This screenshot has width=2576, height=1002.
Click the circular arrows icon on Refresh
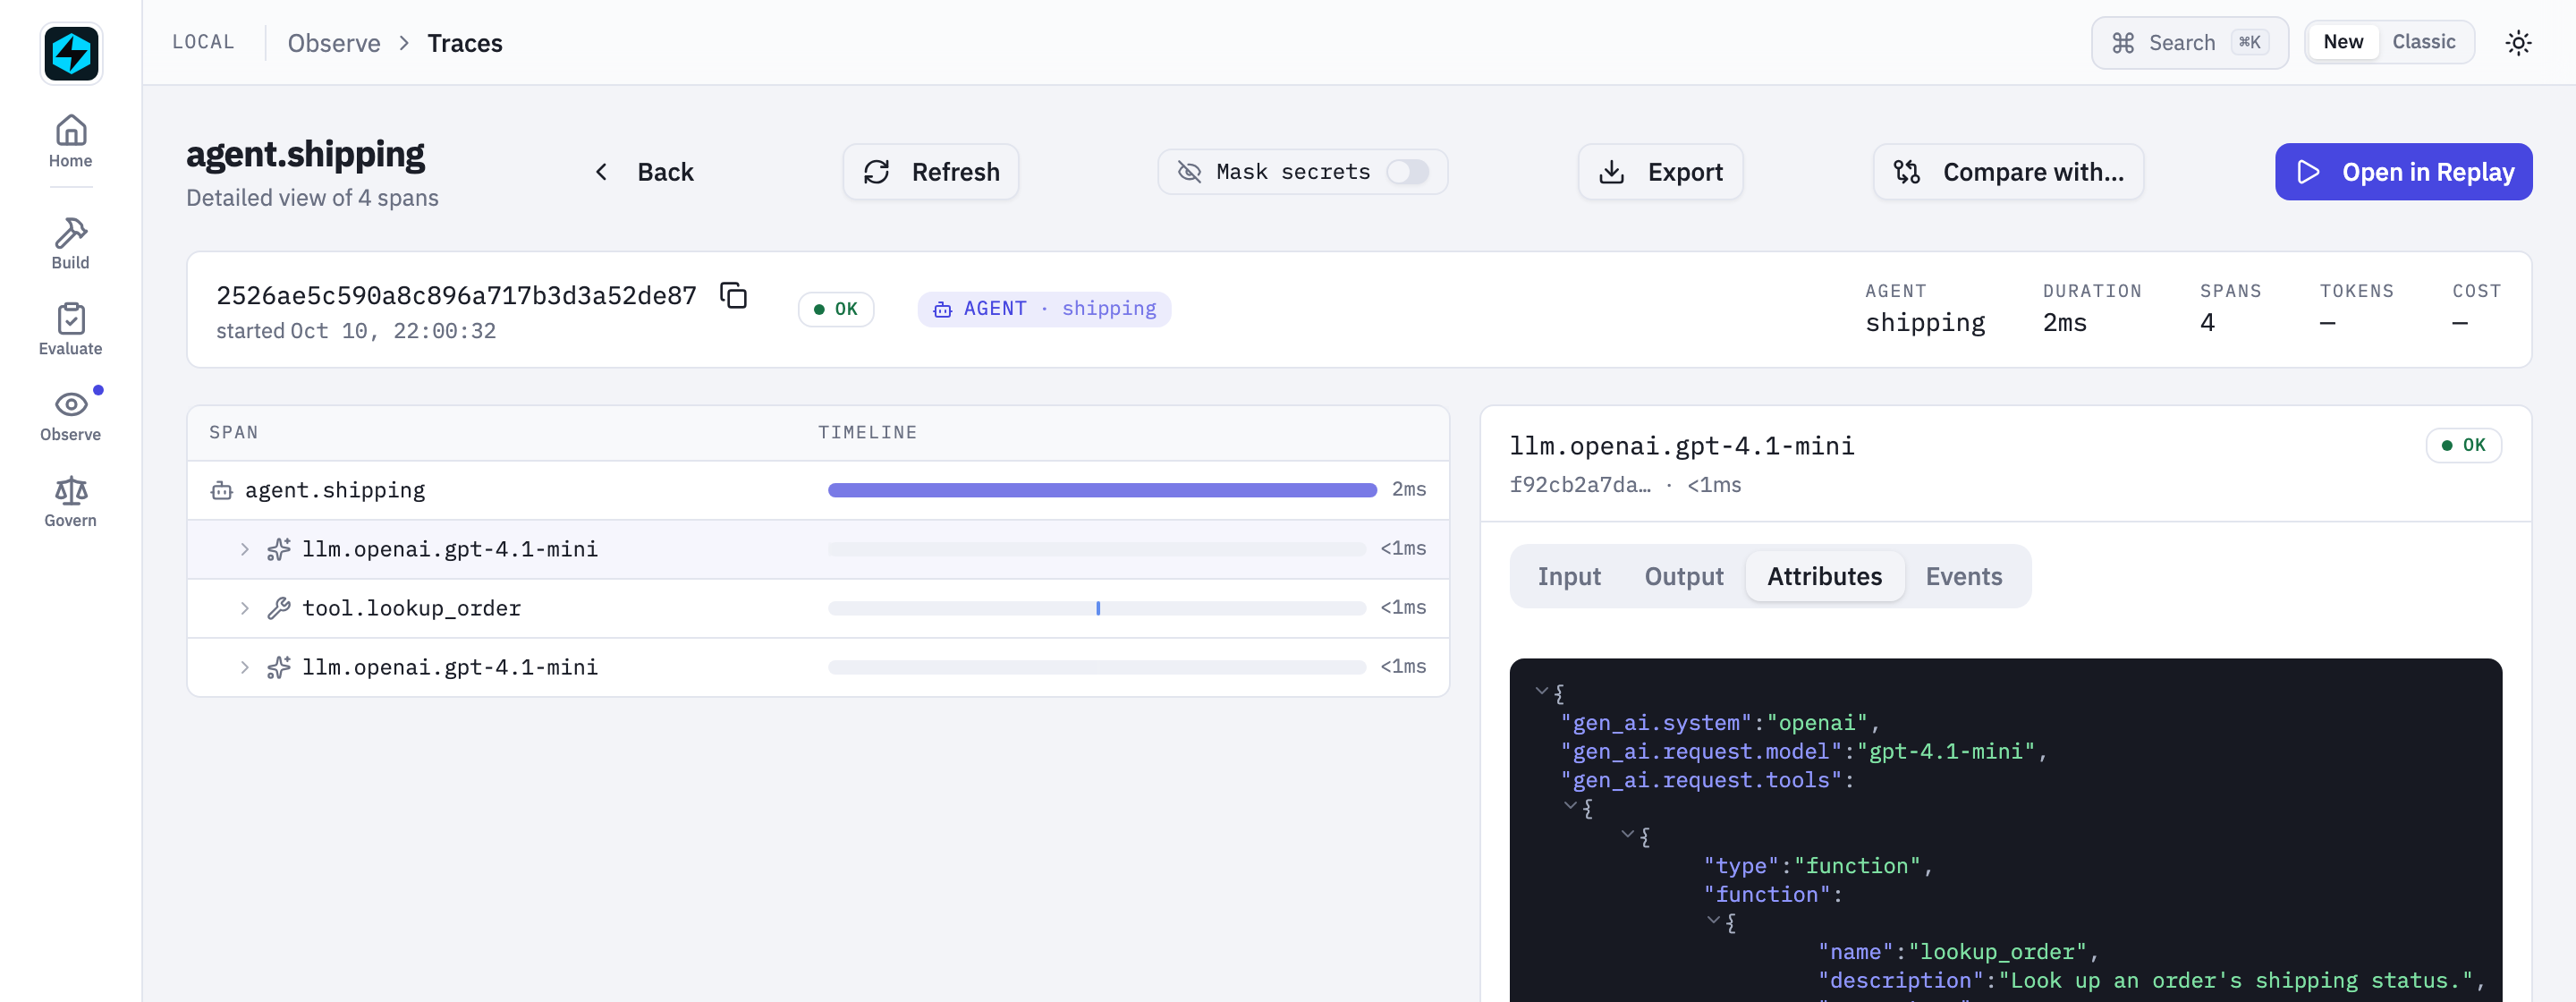[877, 173]
